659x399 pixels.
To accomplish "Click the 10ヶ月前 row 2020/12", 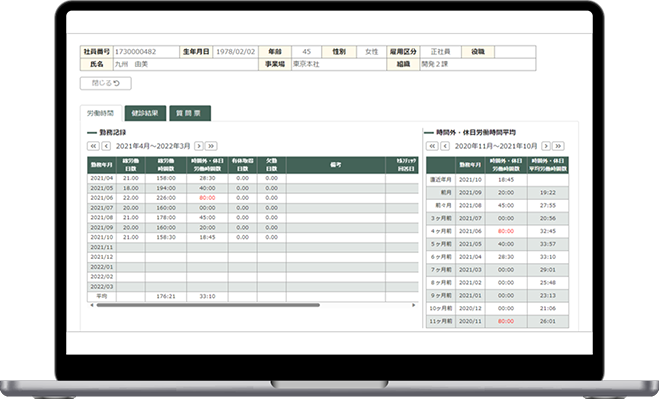I will click(497, 308).
